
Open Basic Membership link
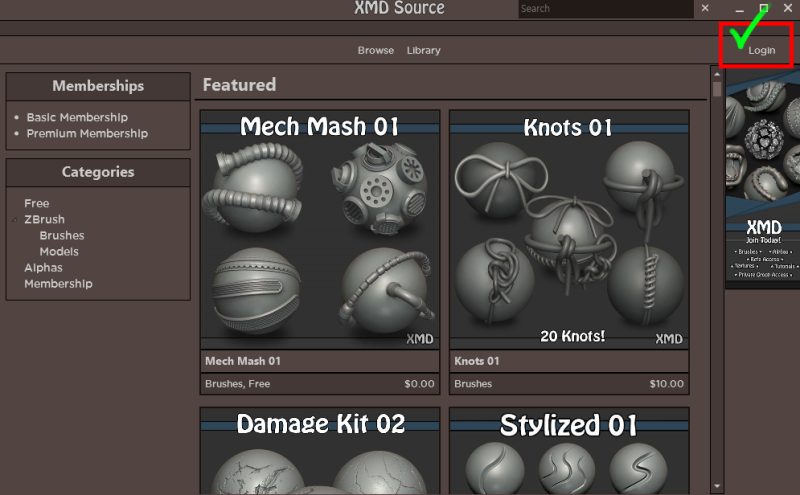[77, 117]
